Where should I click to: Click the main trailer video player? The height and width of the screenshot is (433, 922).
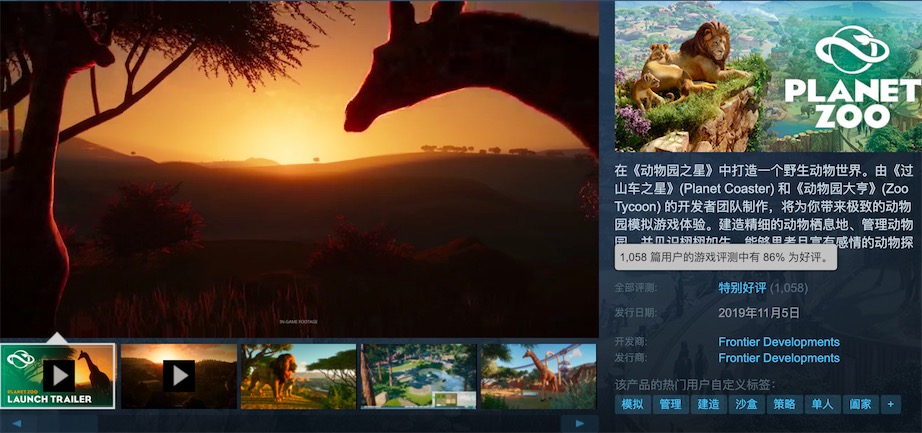[x=299, y=168]
